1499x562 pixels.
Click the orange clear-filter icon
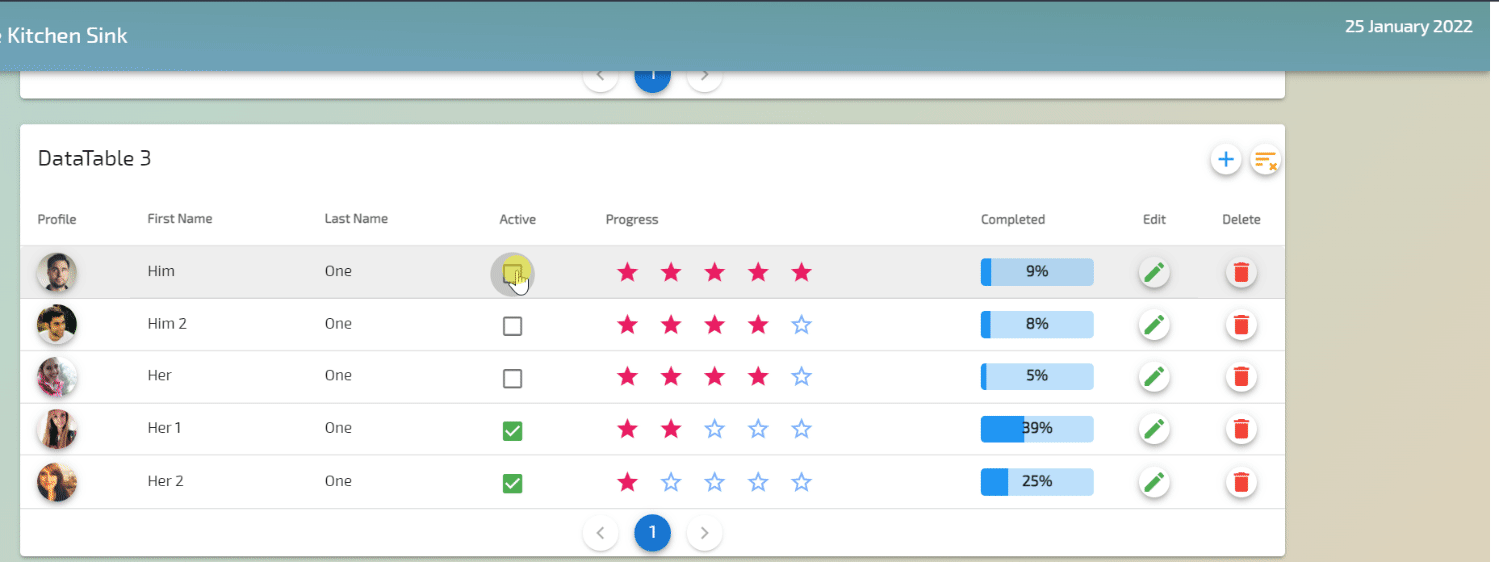tap(1266, 159)
